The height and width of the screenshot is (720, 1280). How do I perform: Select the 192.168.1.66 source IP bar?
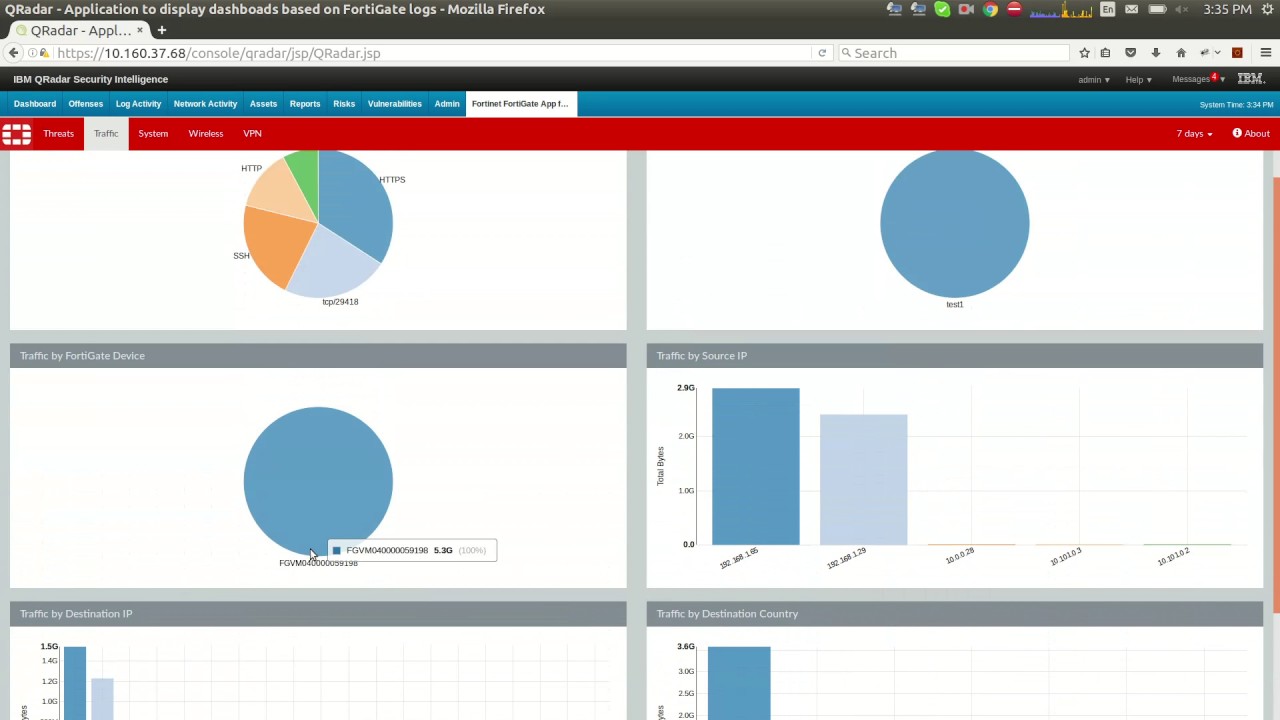pos(755,467)
